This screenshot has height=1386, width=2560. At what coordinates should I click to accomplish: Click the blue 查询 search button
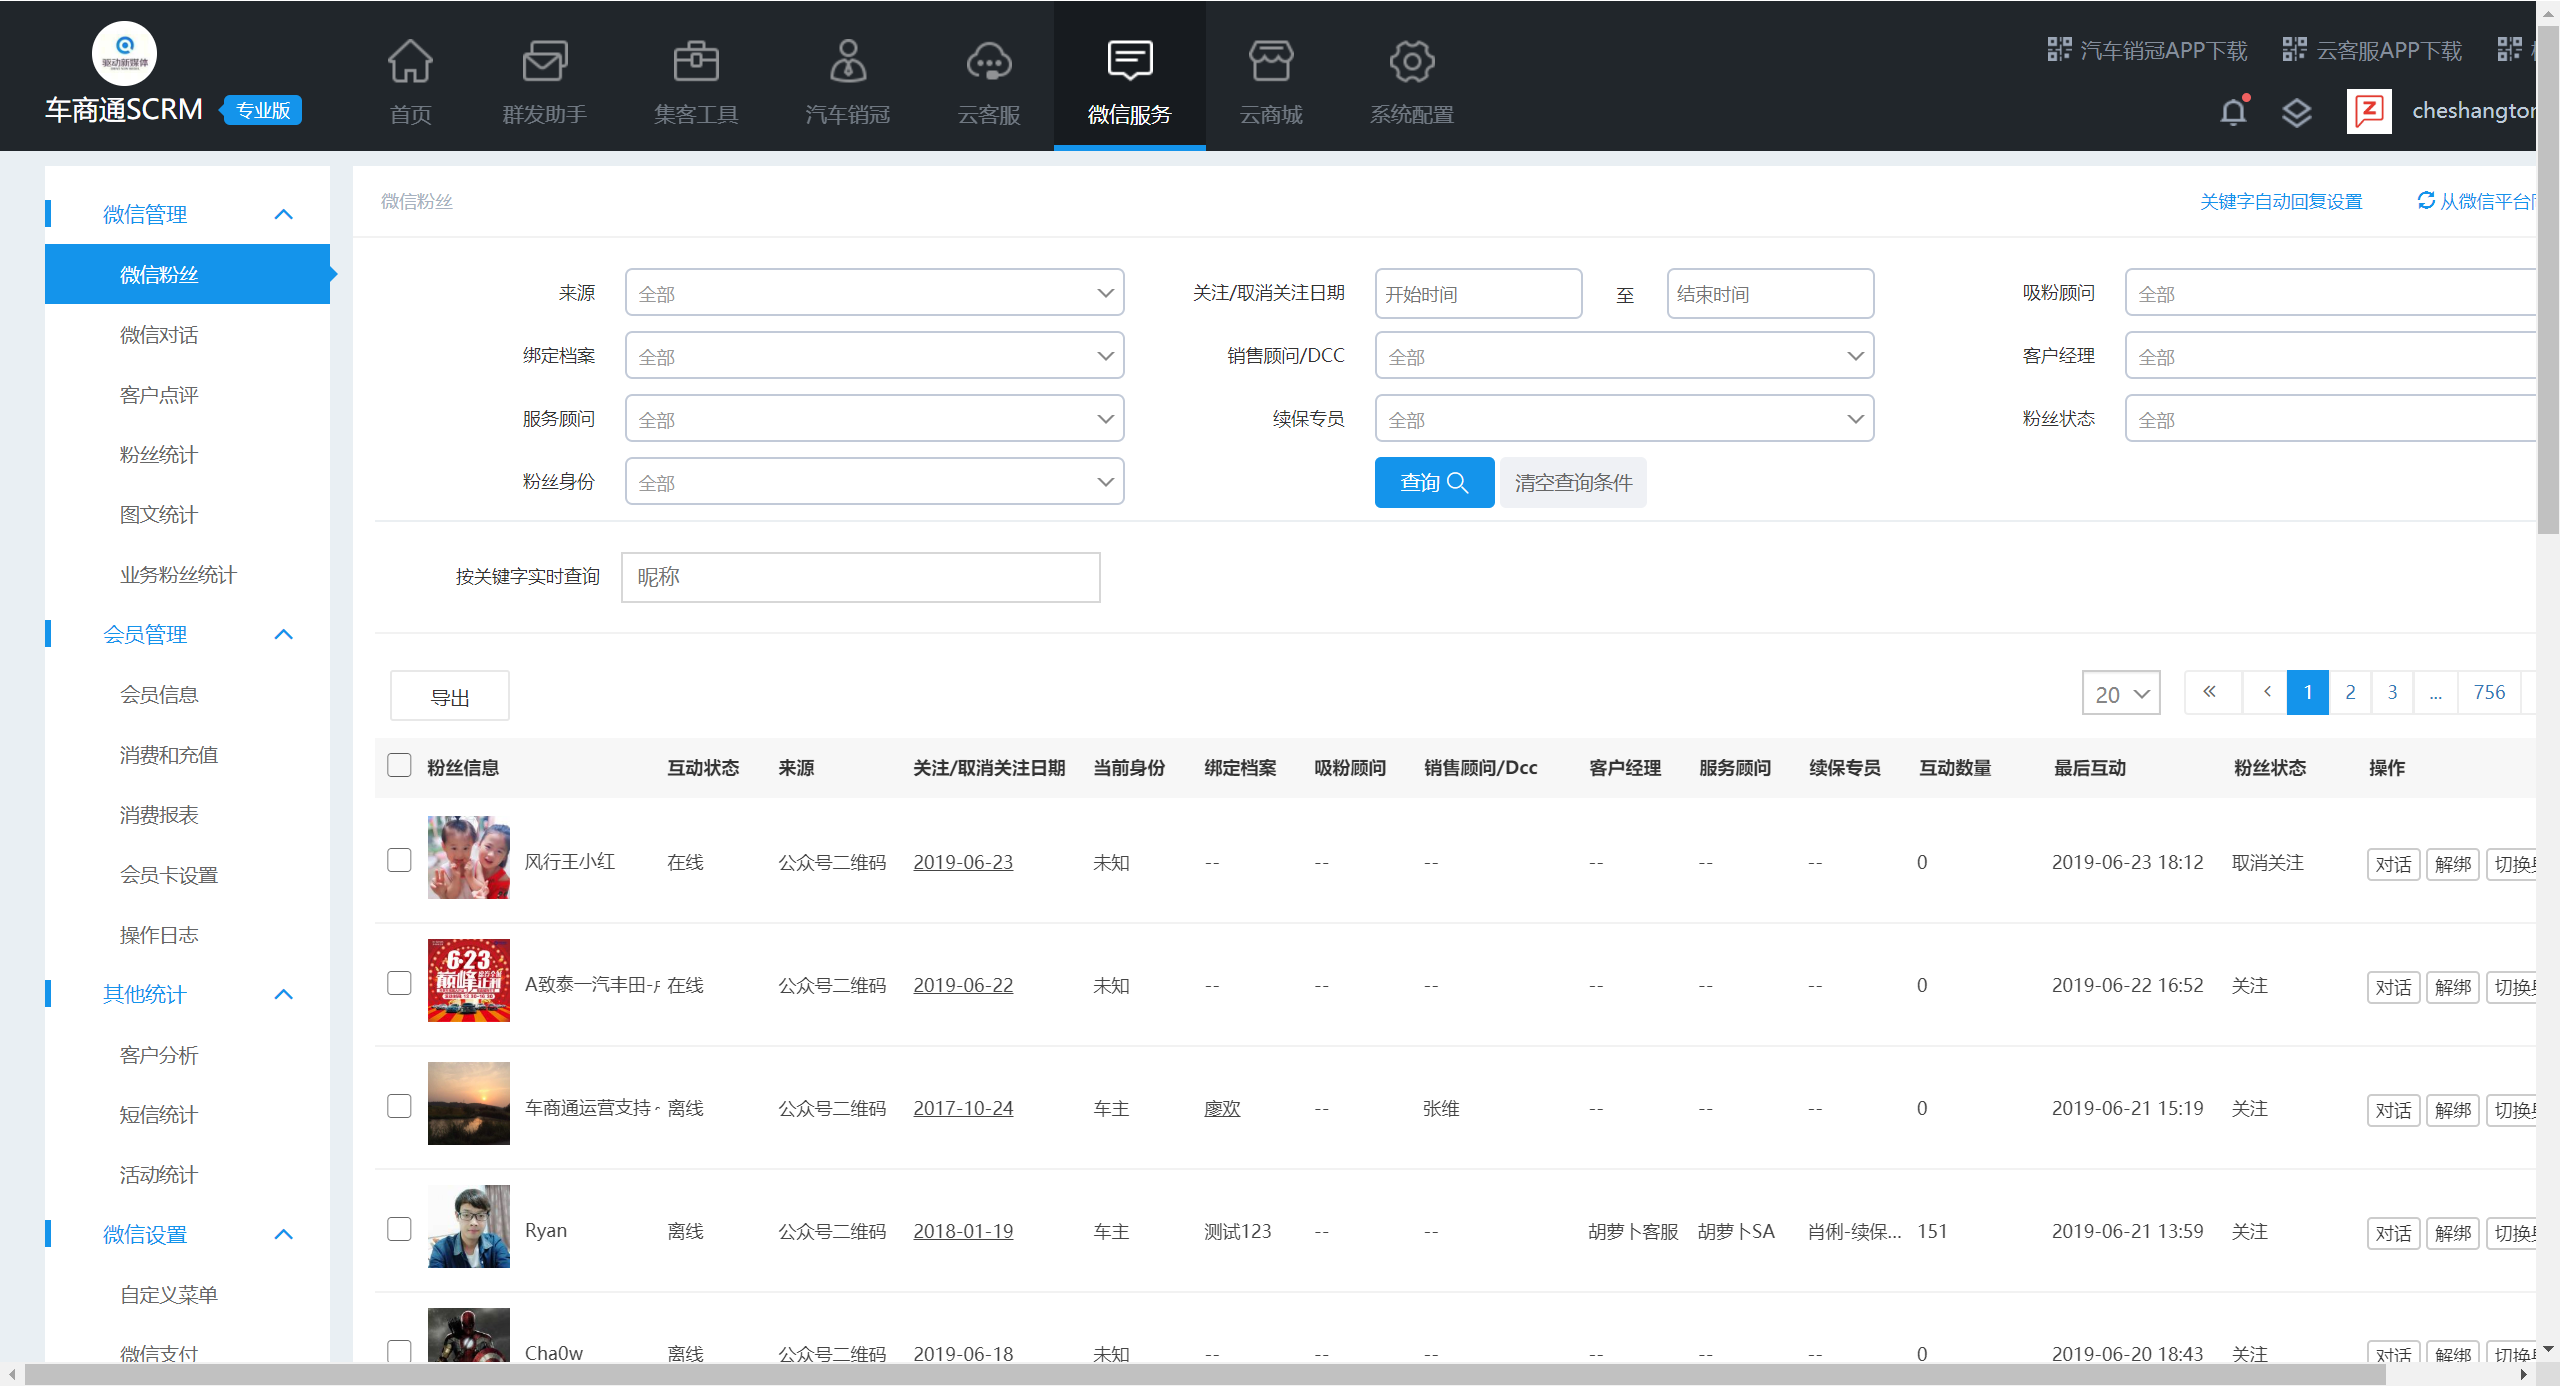(x=1434, y=483)
